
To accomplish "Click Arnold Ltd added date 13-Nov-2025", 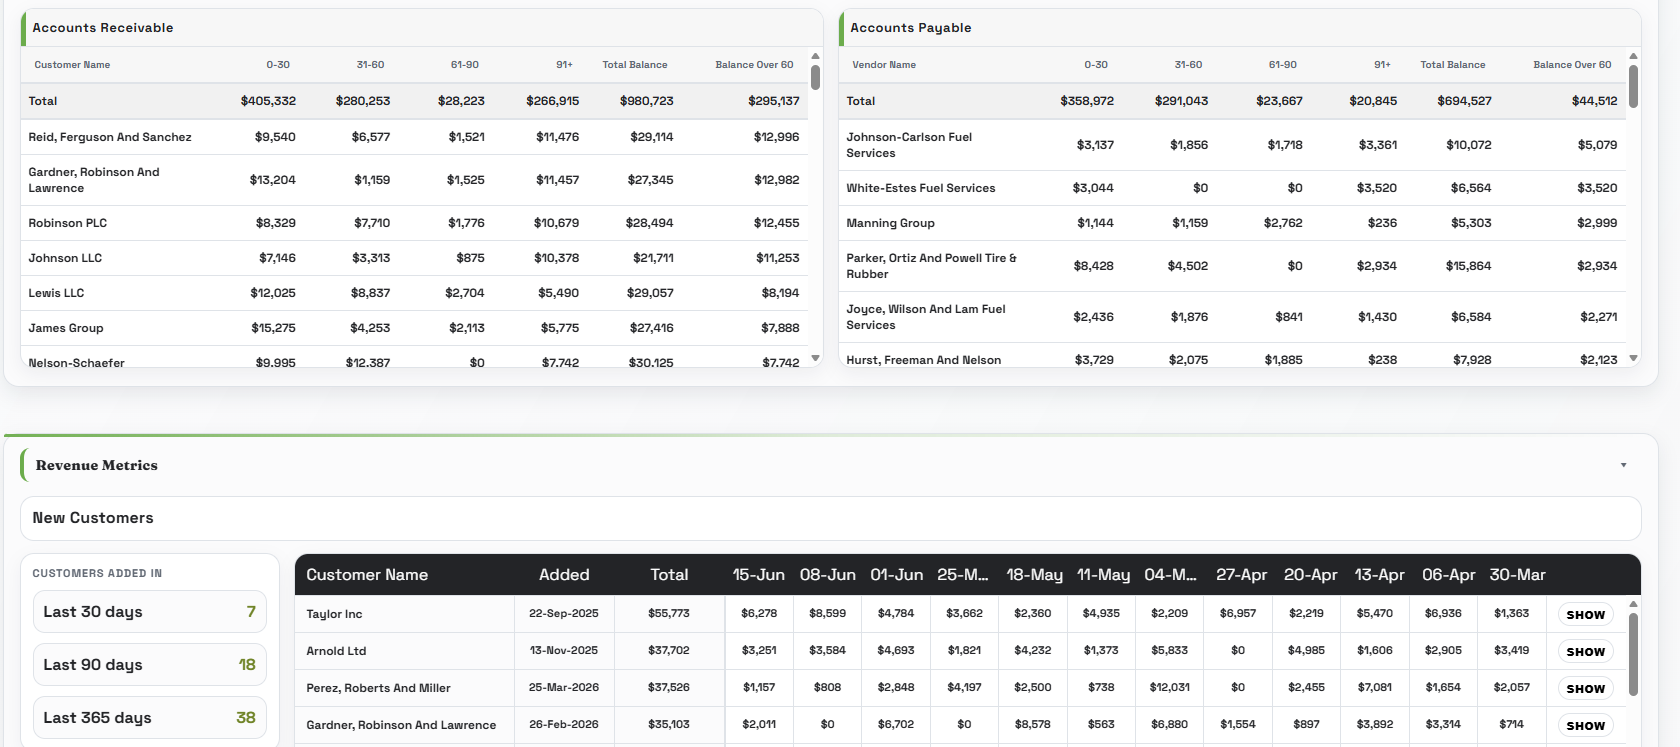I will [x=564, y=650].
